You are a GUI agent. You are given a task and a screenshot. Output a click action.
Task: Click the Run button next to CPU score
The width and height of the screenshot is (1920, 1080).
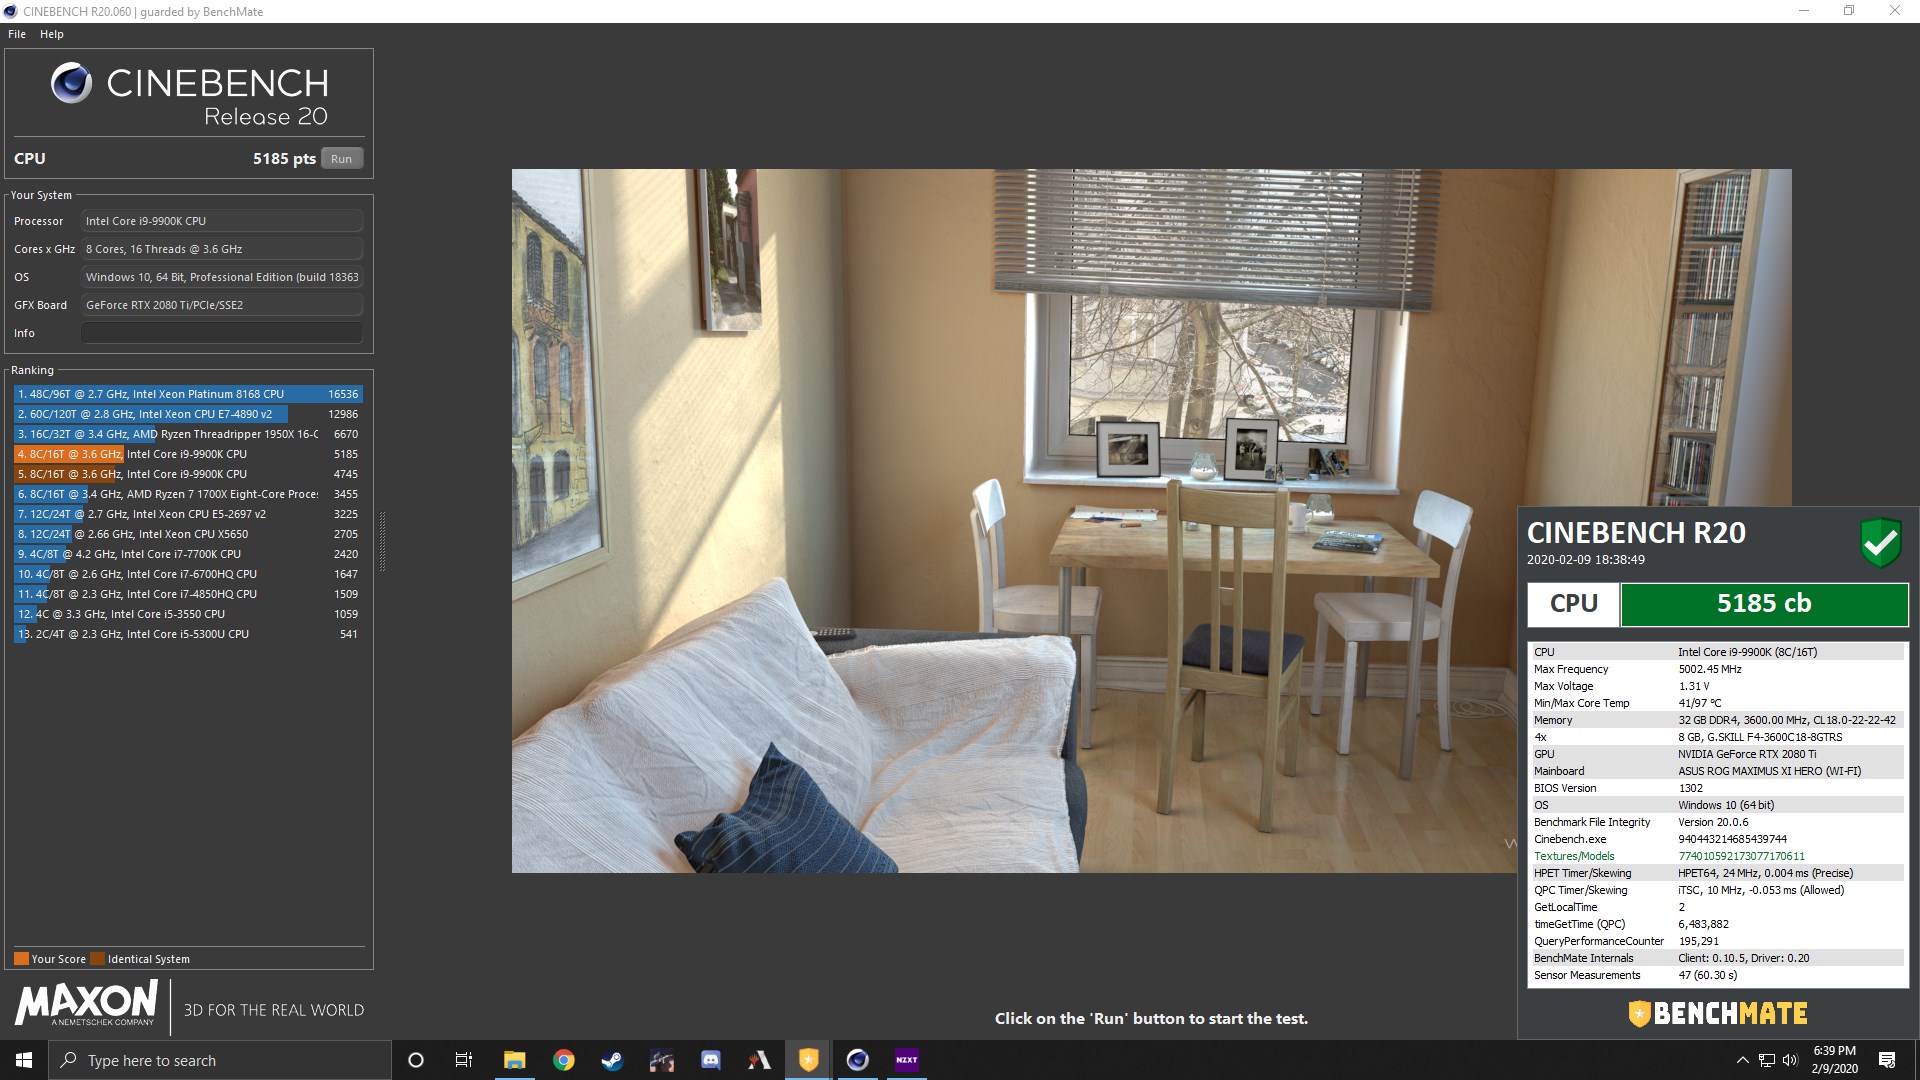(x=342, y=159)
